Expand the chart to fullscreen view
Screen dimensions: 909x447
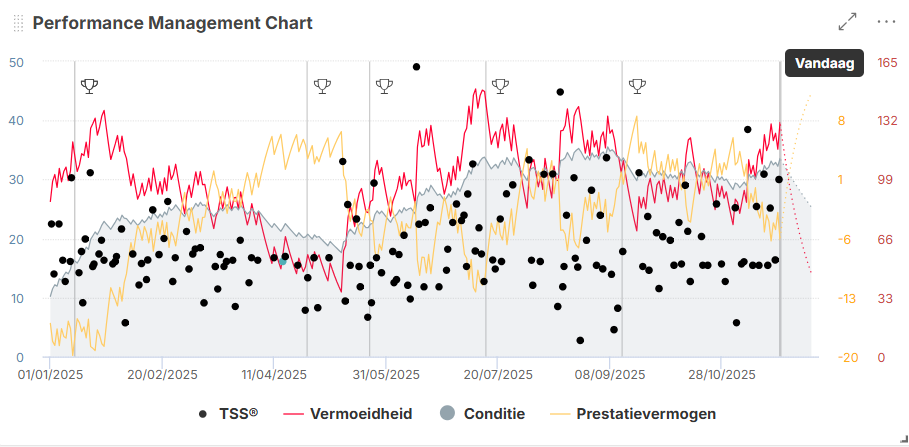pyautogui.click(x=847, y=22)
